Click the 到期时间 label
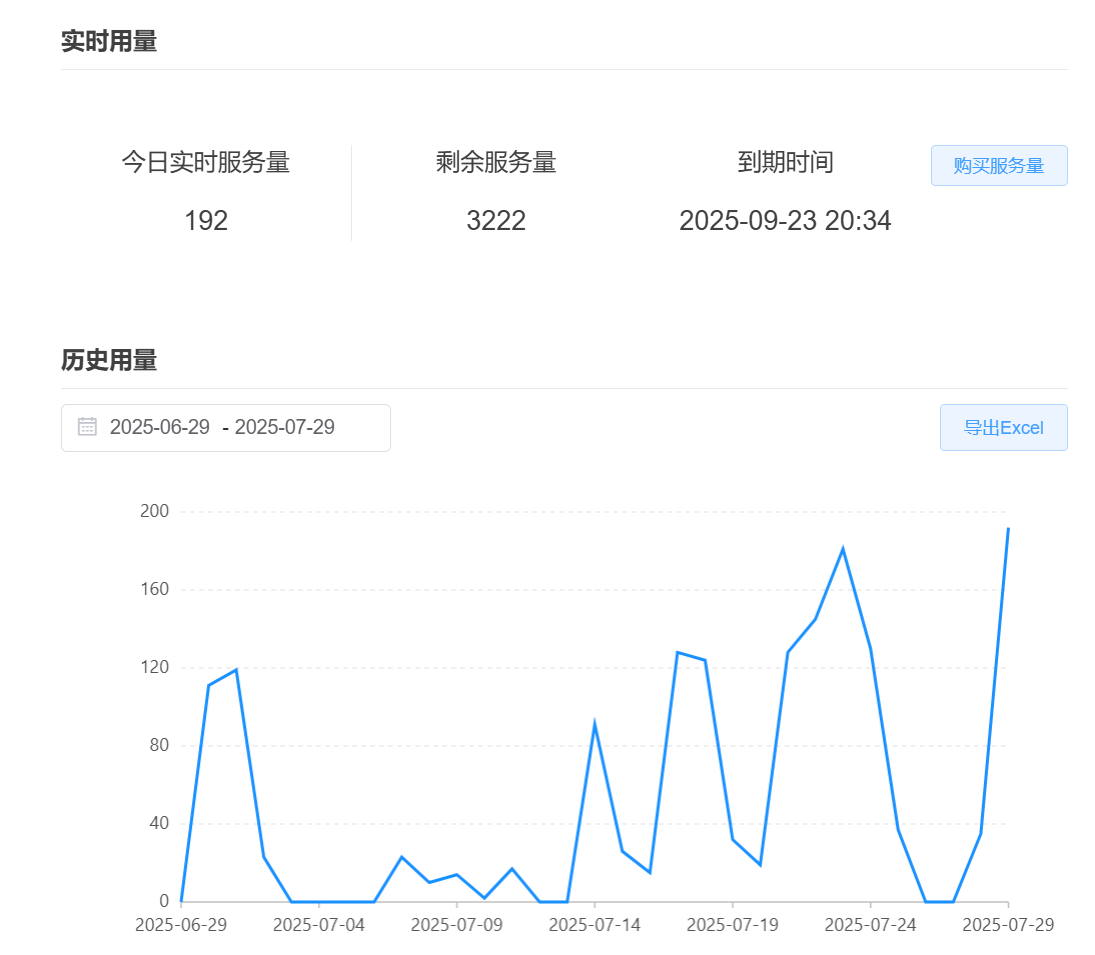This screenshot has height=955, width=1095. pyautogui.click(x=786, y=162)
